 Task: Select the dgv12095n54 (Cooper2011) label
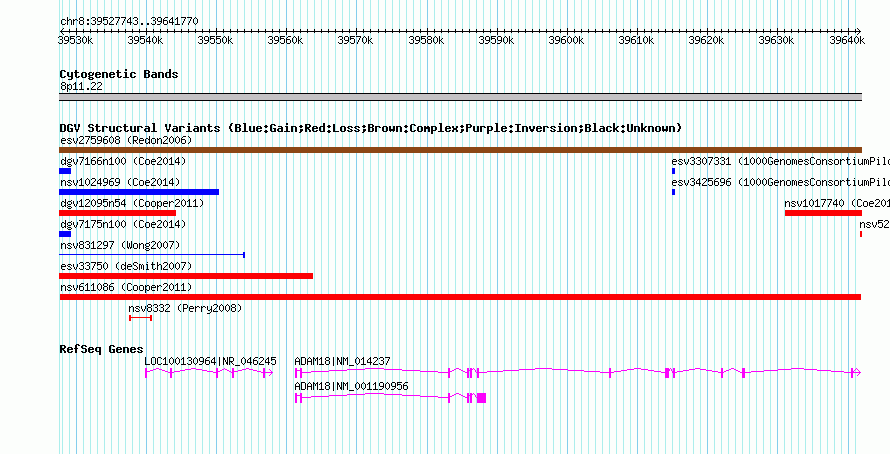pos(132,203)
